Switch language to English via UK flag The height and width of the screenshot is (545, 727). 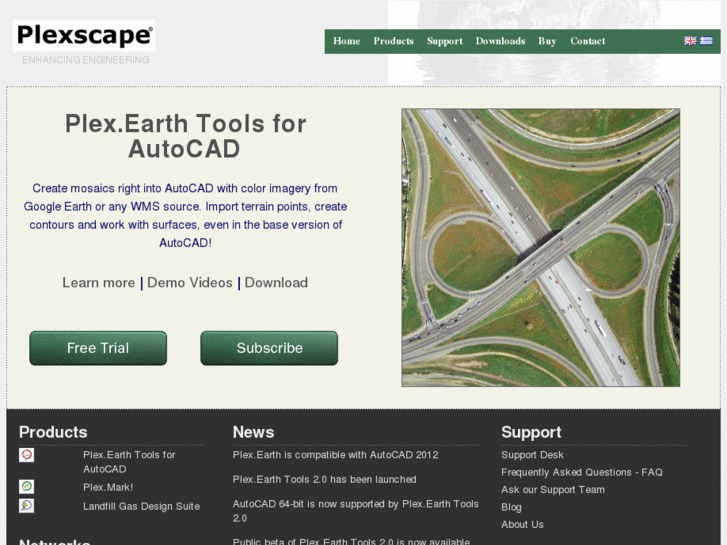tap(690, 41)
